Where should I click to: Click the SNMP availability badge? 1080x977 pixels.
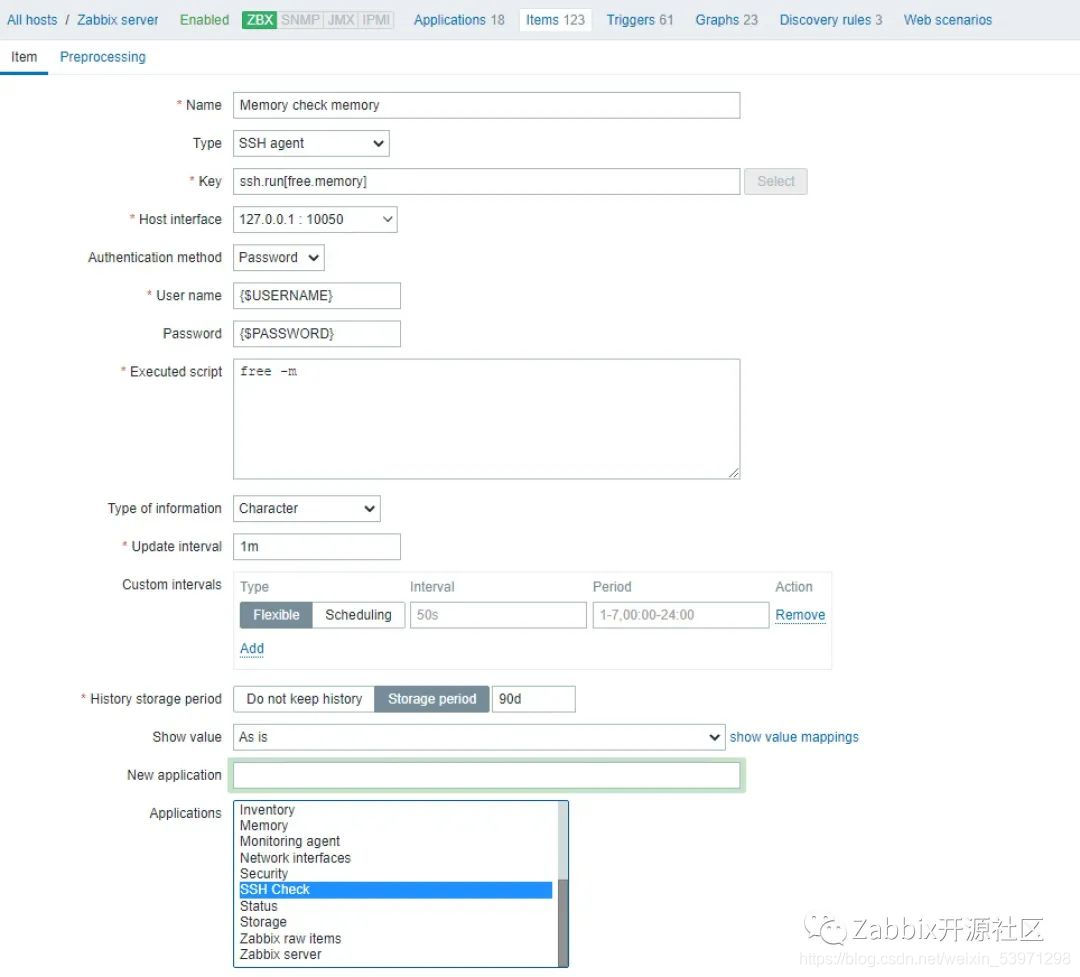point(300,20)
